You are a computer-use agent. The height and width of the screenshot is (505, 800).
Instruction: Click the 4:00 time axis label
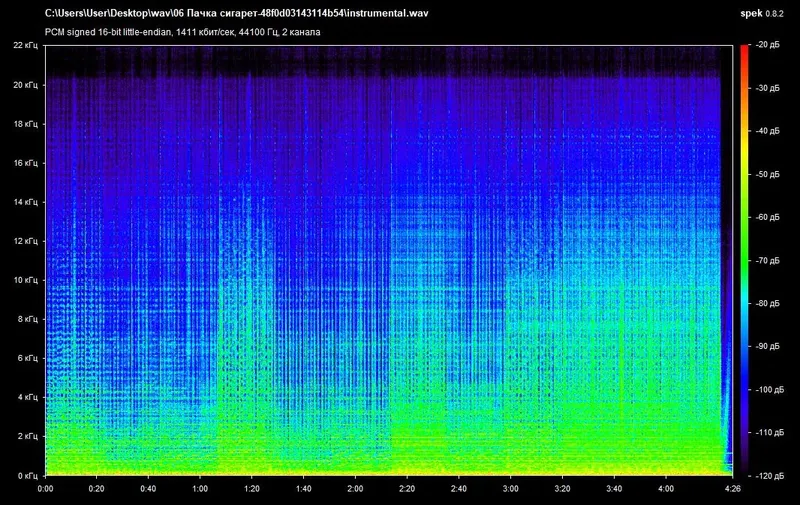pos(665,489)
